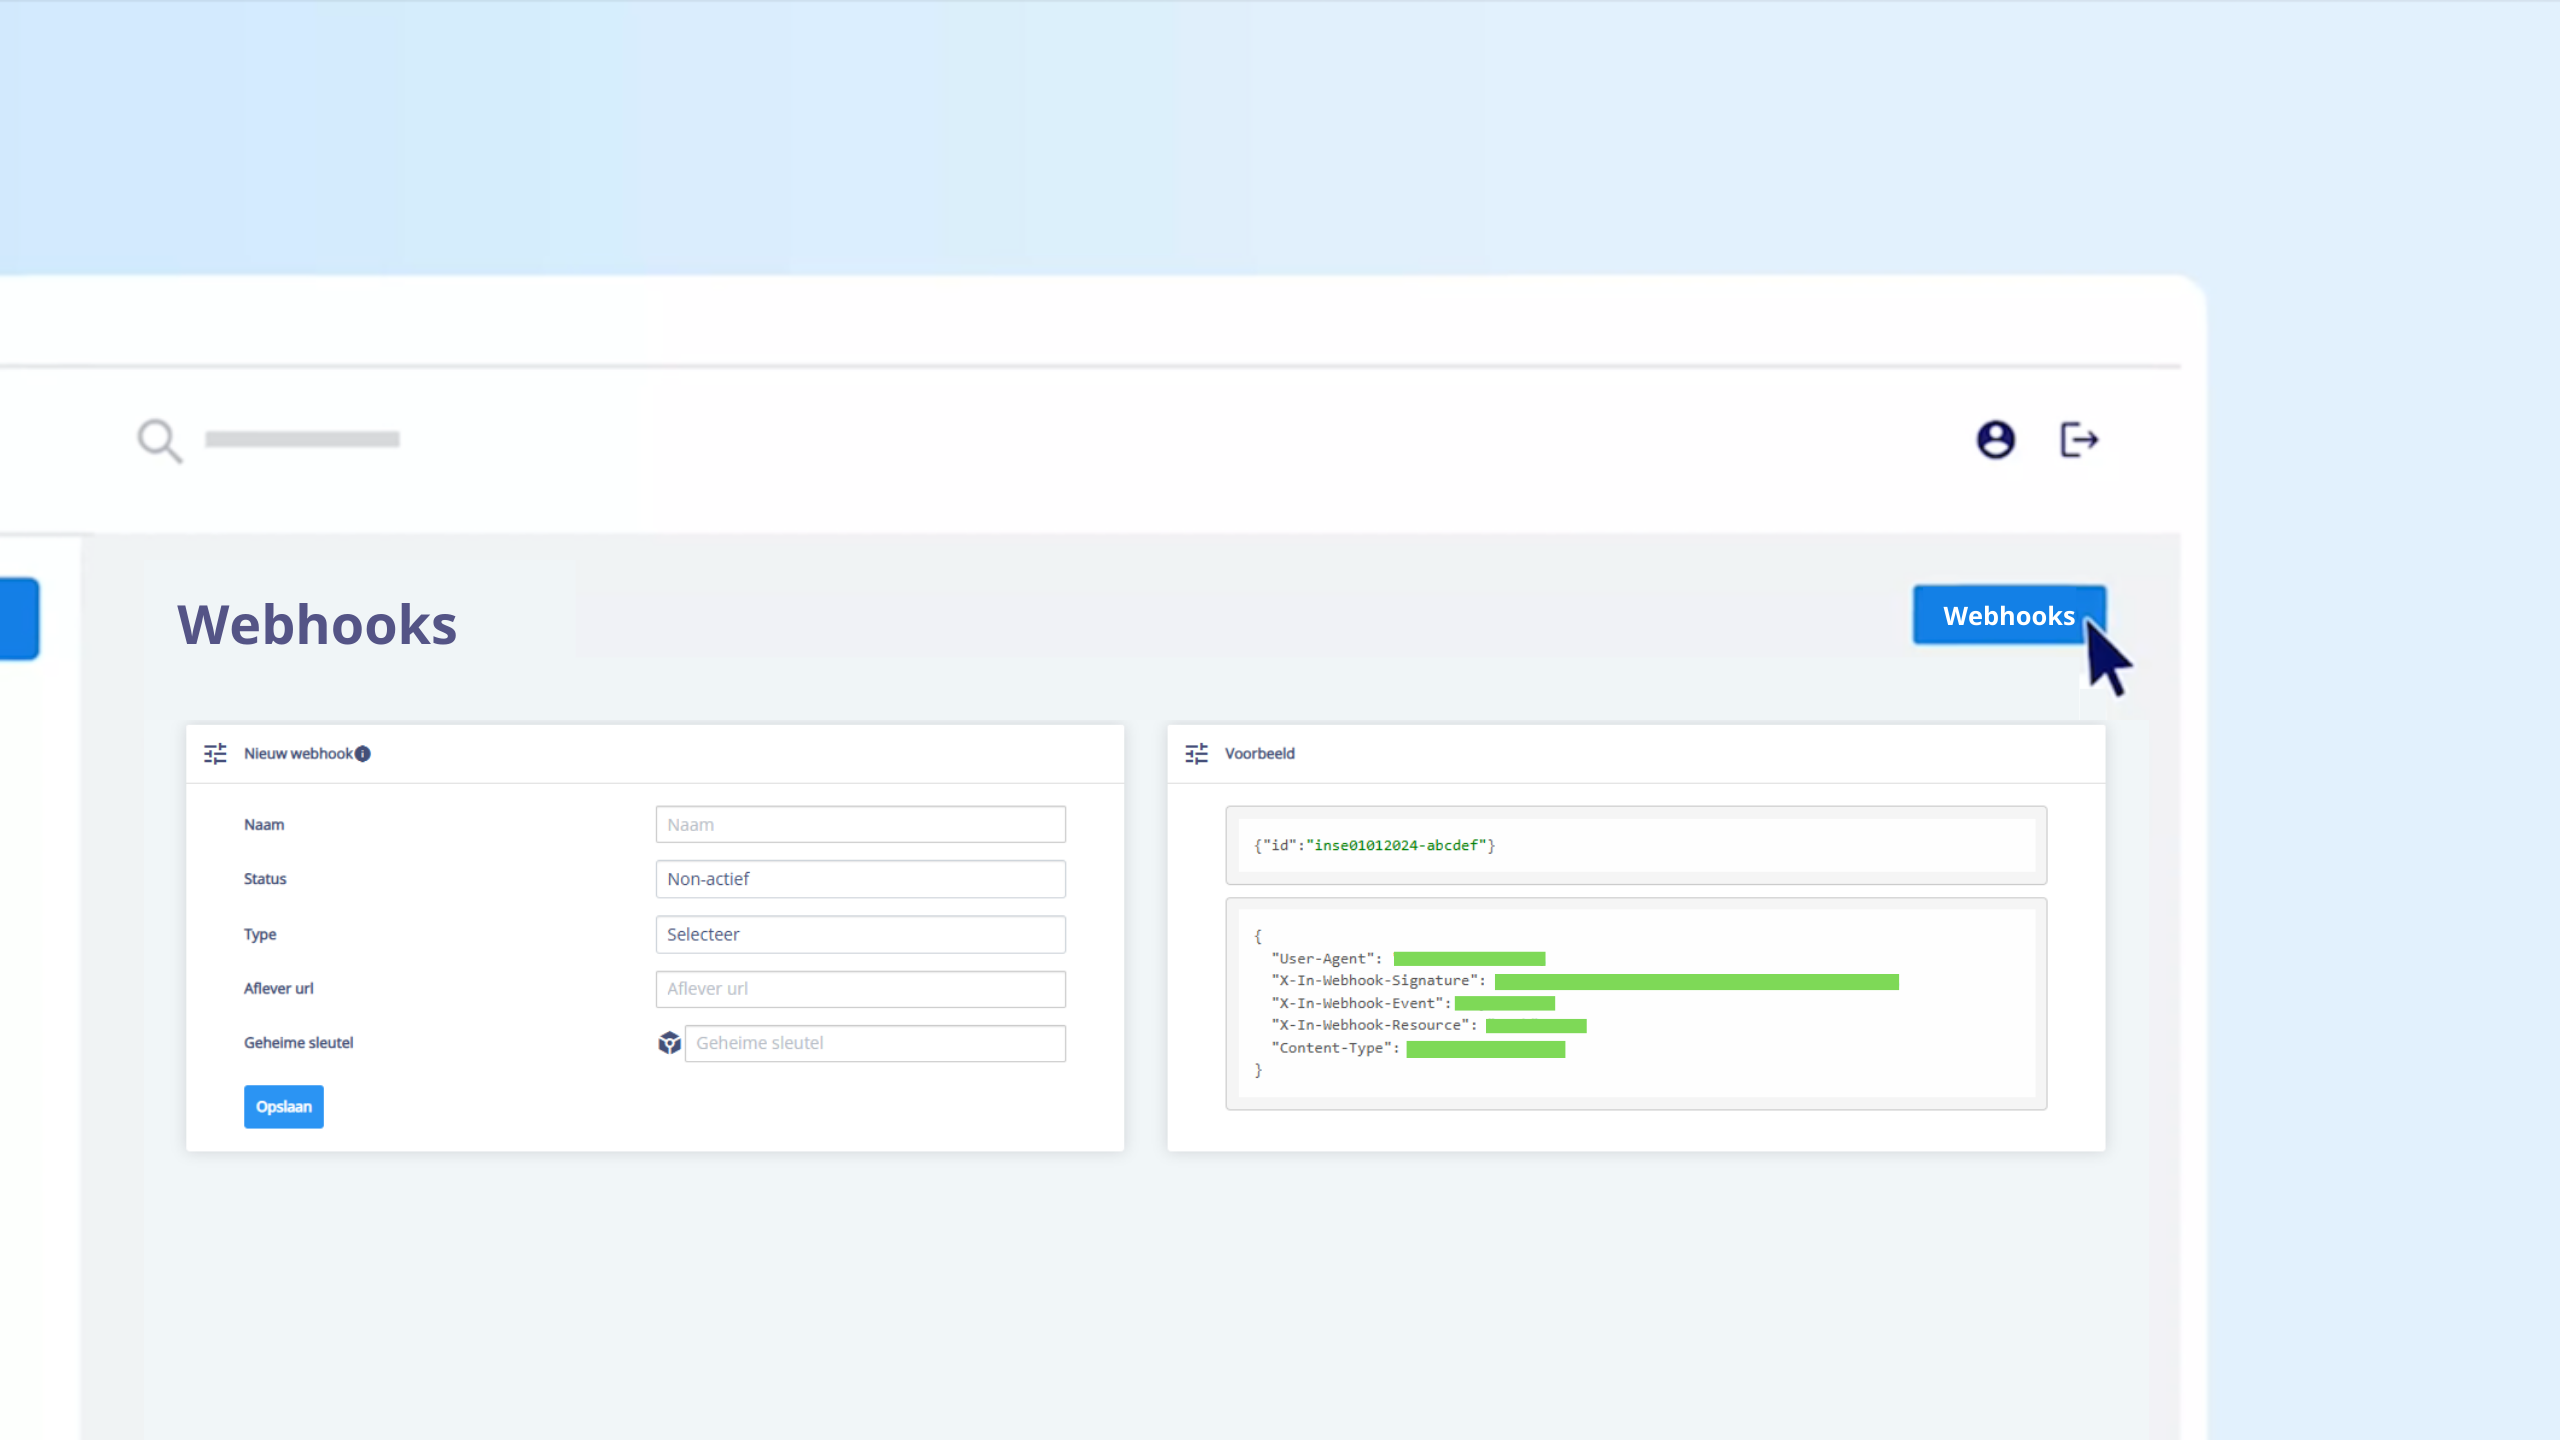Select the id JSON text in the preview
This screenshot has height=1440, width=2560.
(x=1373, y=845)
